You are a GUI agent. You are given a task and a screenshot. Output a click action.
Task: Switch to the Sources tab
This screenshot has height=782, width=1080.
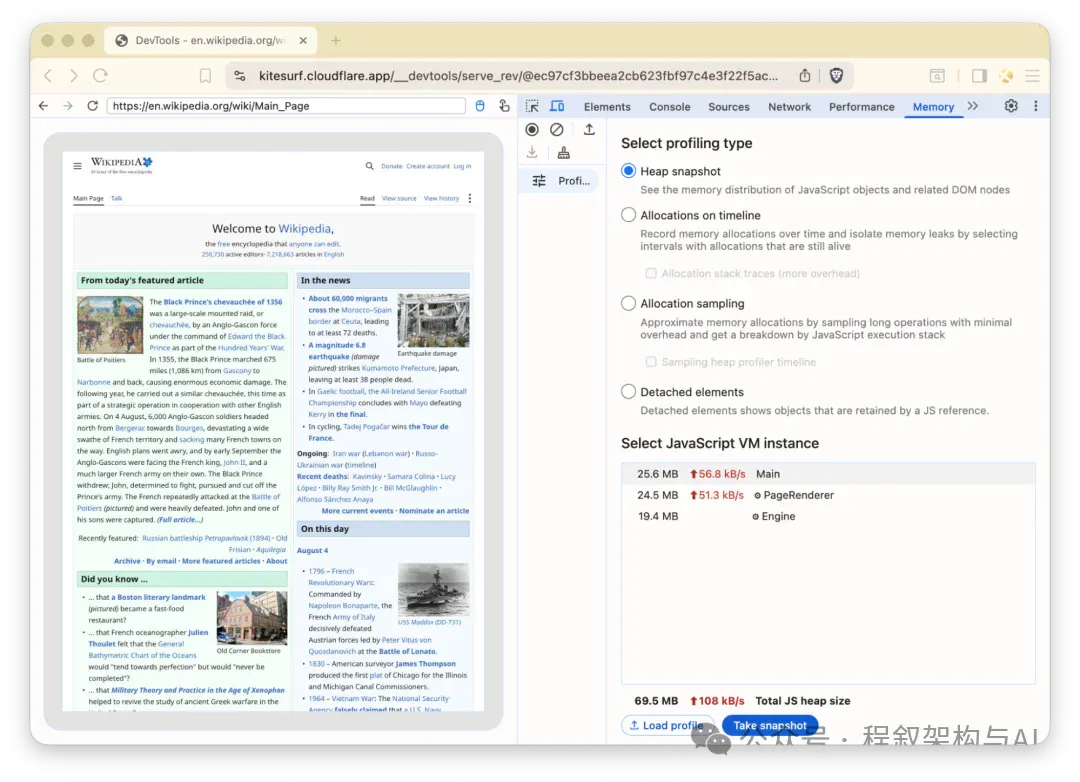729,107
